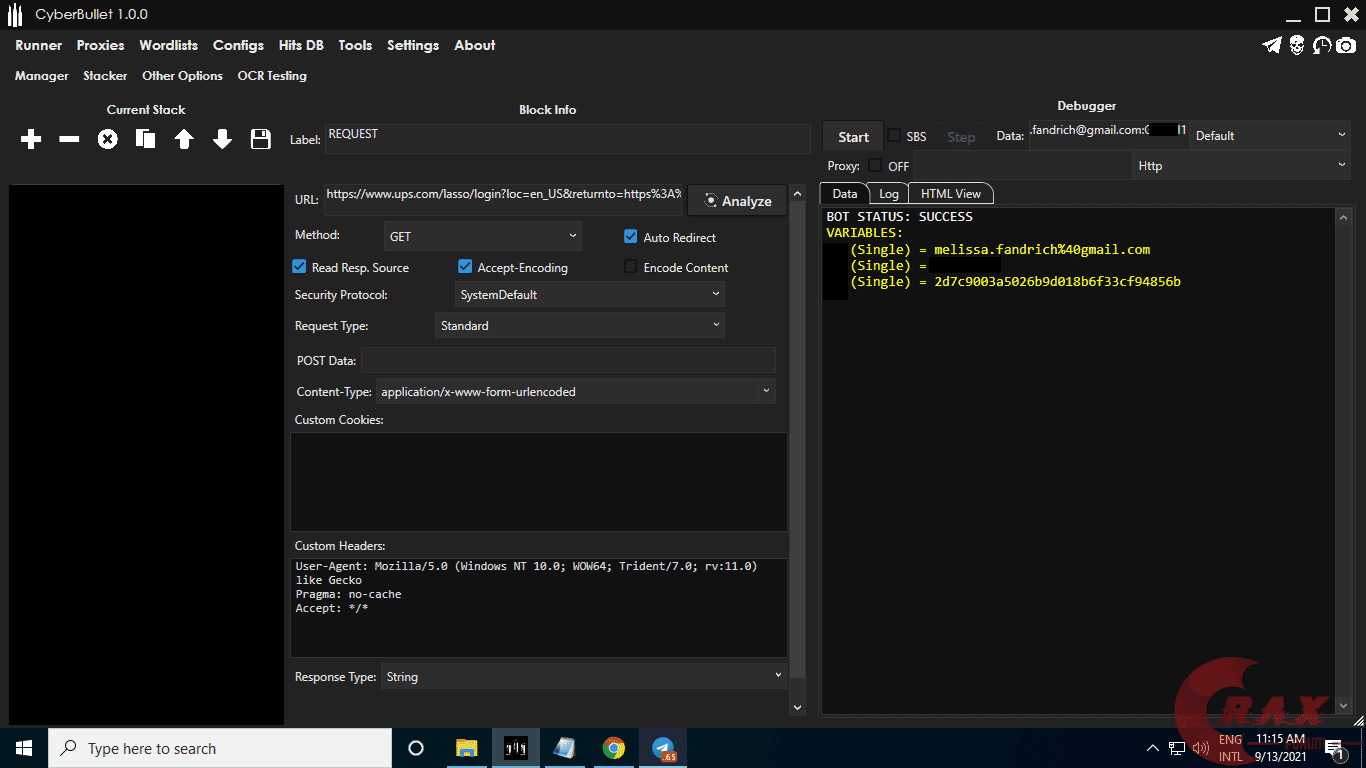Screen dimensions: 1366x768
Task: Remove the selected block with minus icon
Action: pyautogui.click(x=69, y=139)
